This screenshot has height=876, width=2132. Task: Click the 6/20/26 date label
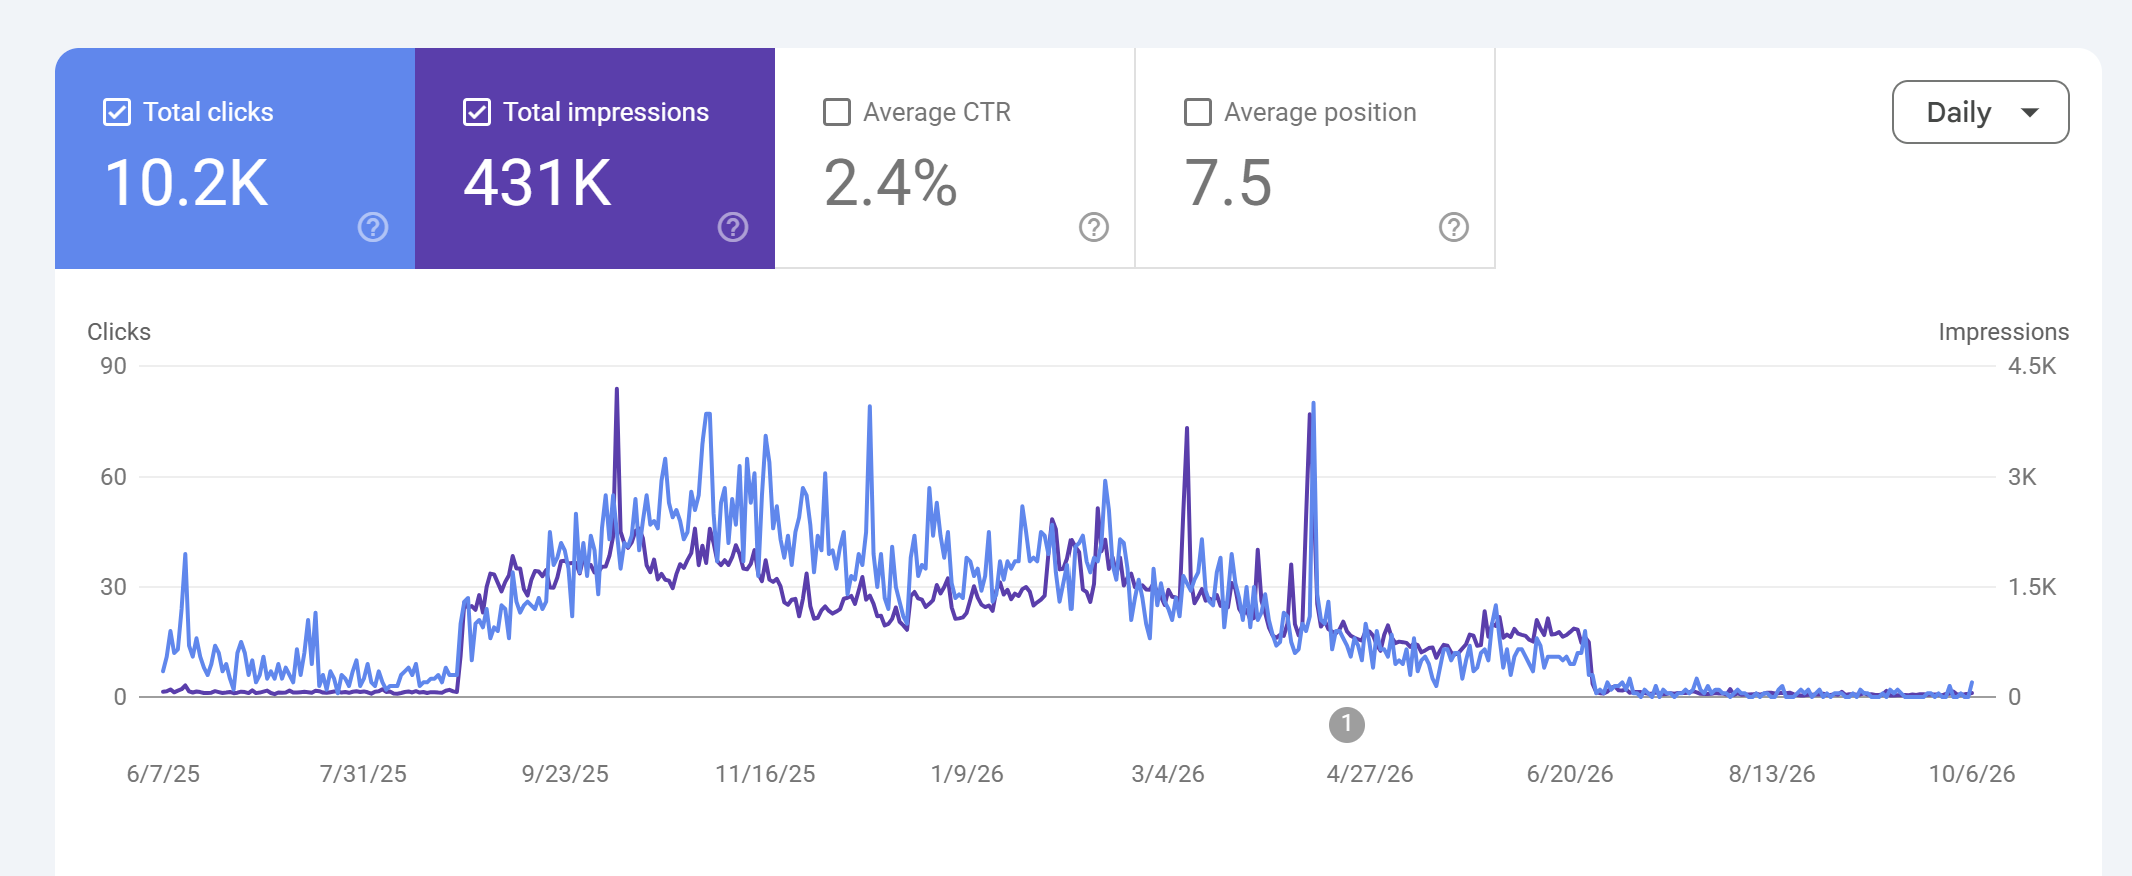coord(1570,774)
